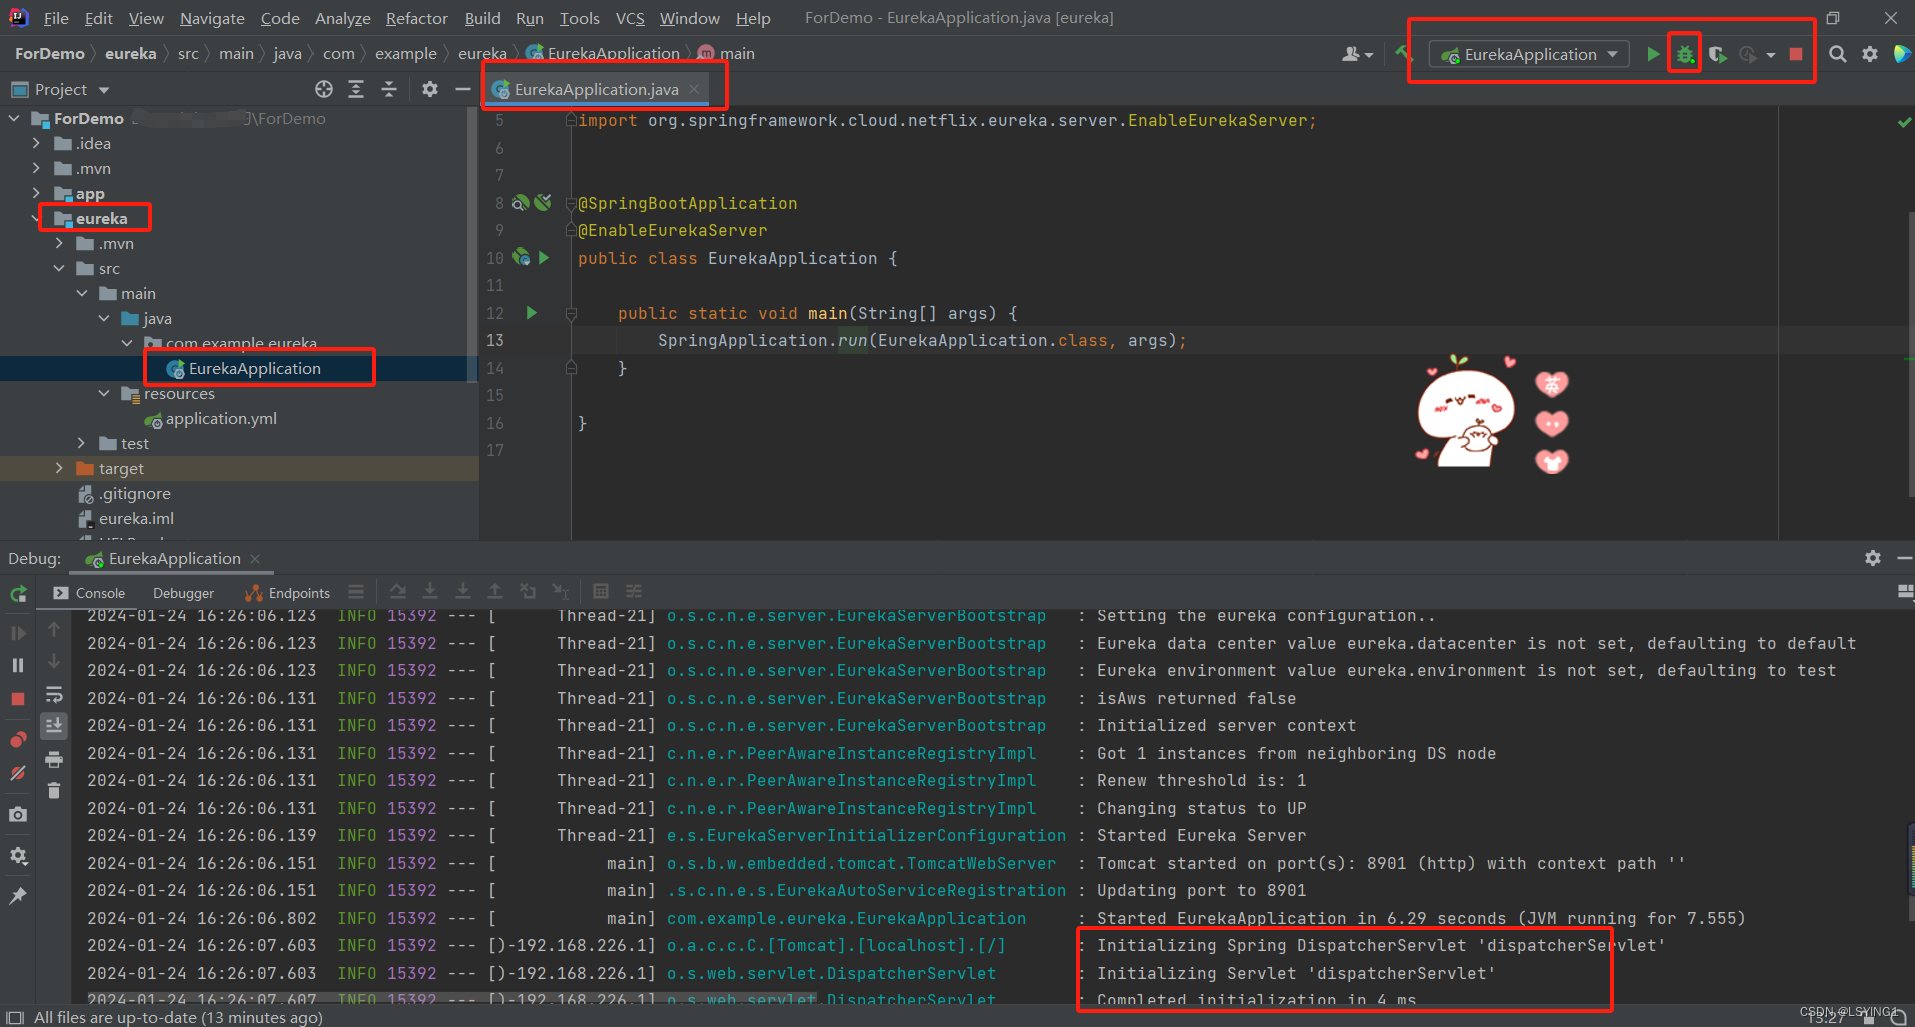The image size is (1915, 1027).
Task: Open the File menu
Action: coord(56,18)
